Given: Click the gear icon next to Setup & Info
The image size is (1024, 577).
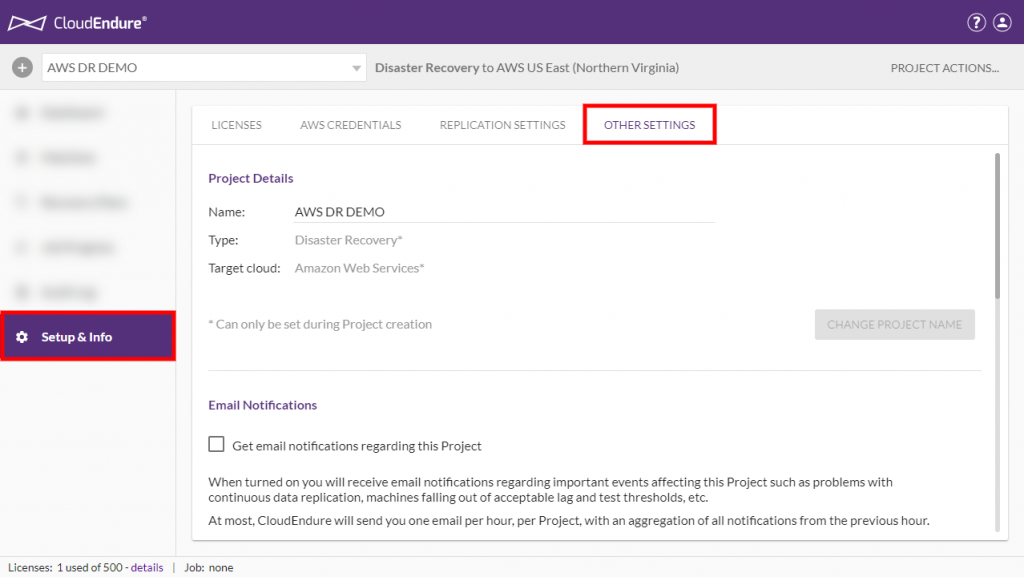Looking at the screenshot, I should [x=22, y=337].
